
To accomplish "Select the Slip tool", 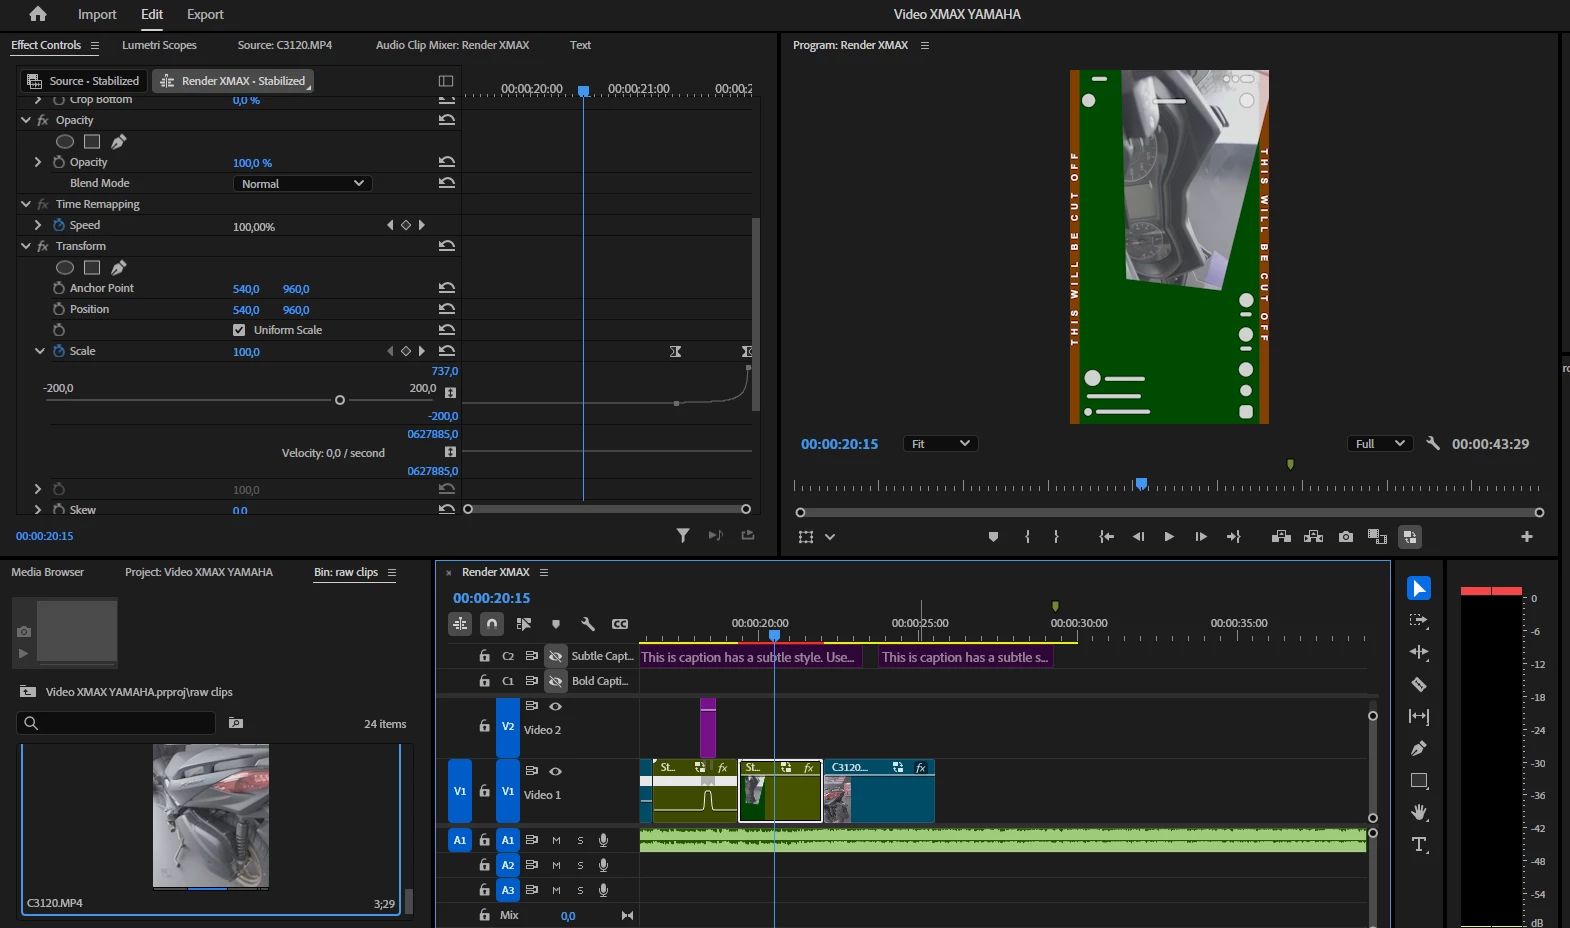I will [1418, 716].
